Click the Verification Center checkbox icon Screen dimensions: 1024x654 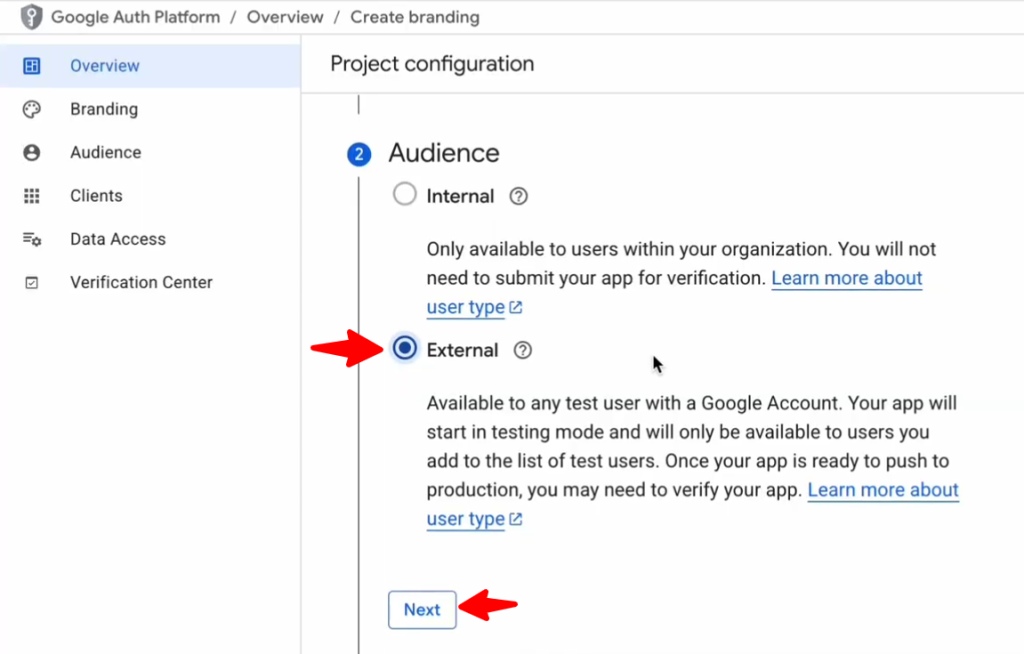pos(32,283)
